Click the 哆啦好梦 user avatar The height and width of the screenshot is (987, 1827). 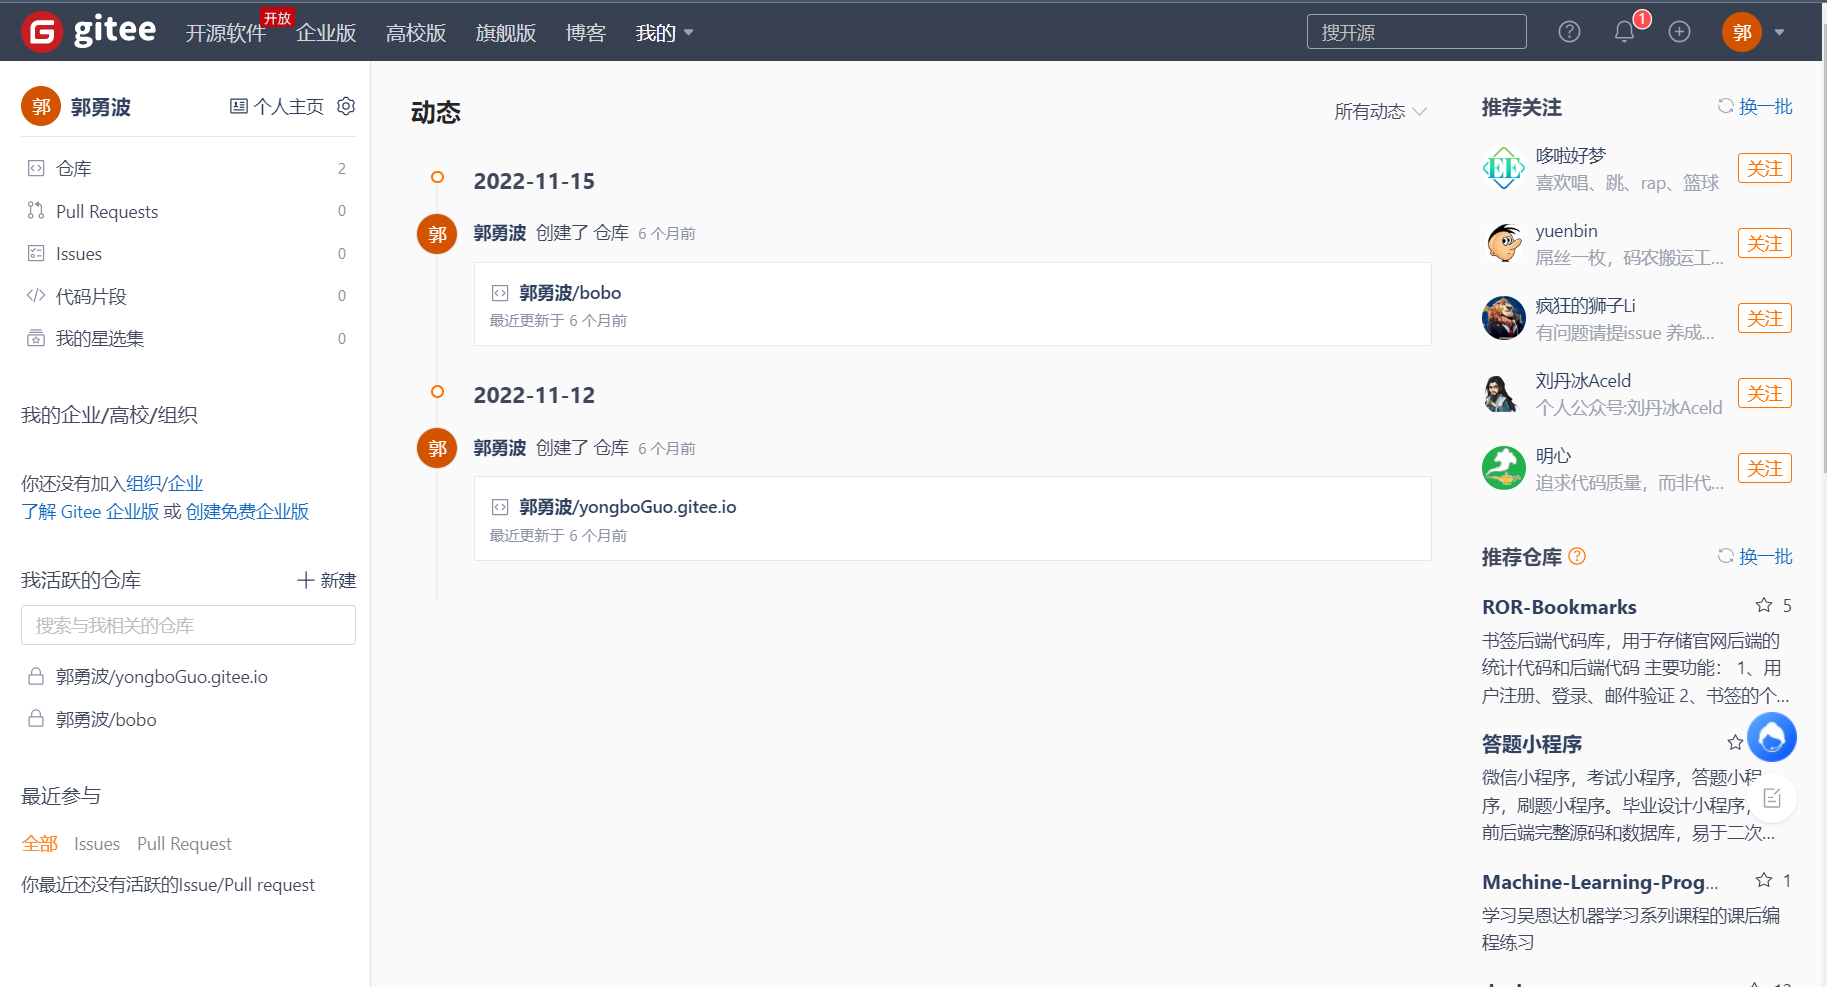coord(1503,168)
